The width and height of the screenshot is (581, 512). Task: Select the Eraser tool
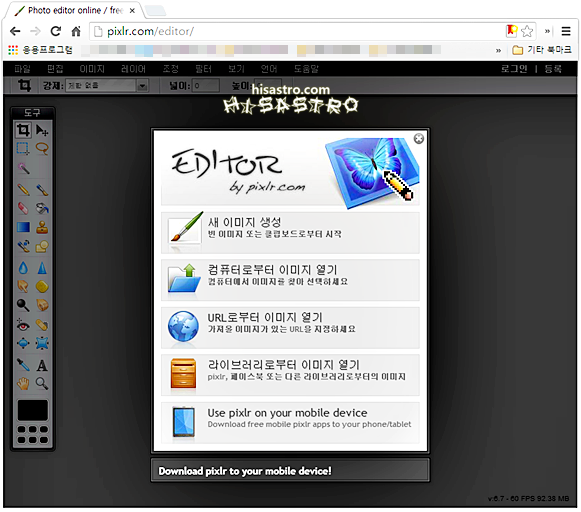point(23,208)
